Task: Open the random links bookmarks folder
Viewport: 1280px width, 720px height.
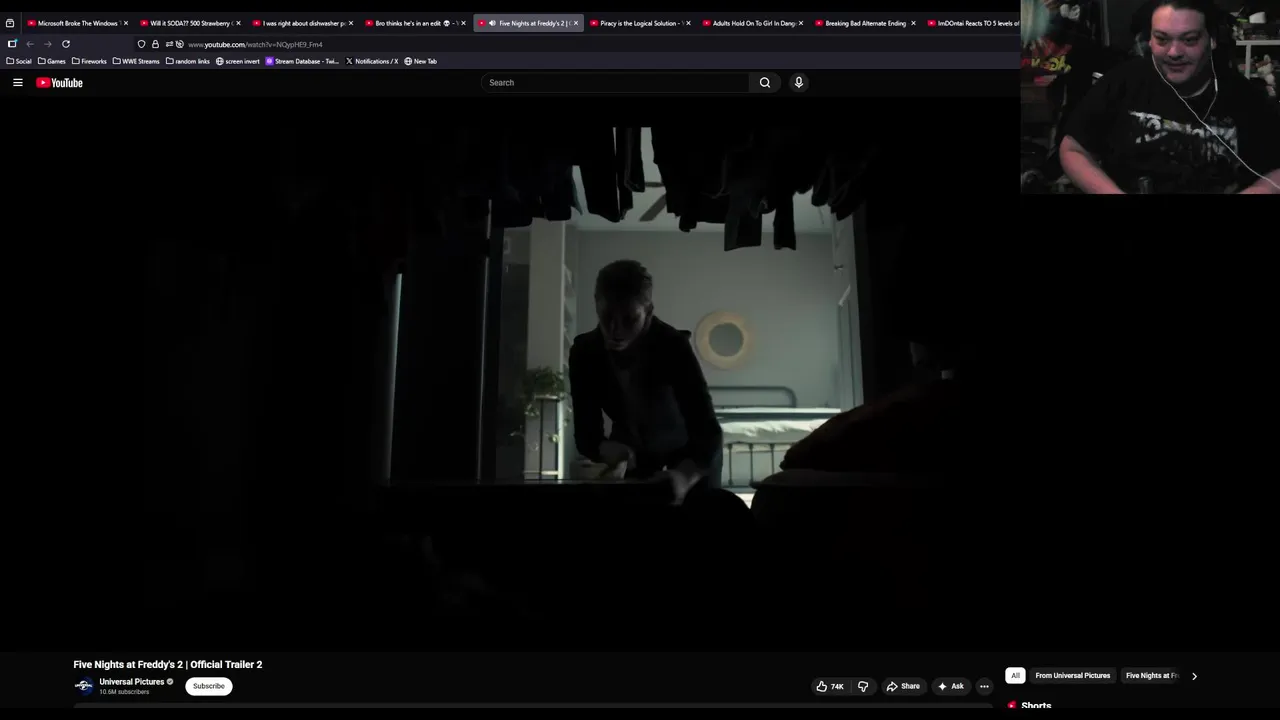Action: click(188, 61)
